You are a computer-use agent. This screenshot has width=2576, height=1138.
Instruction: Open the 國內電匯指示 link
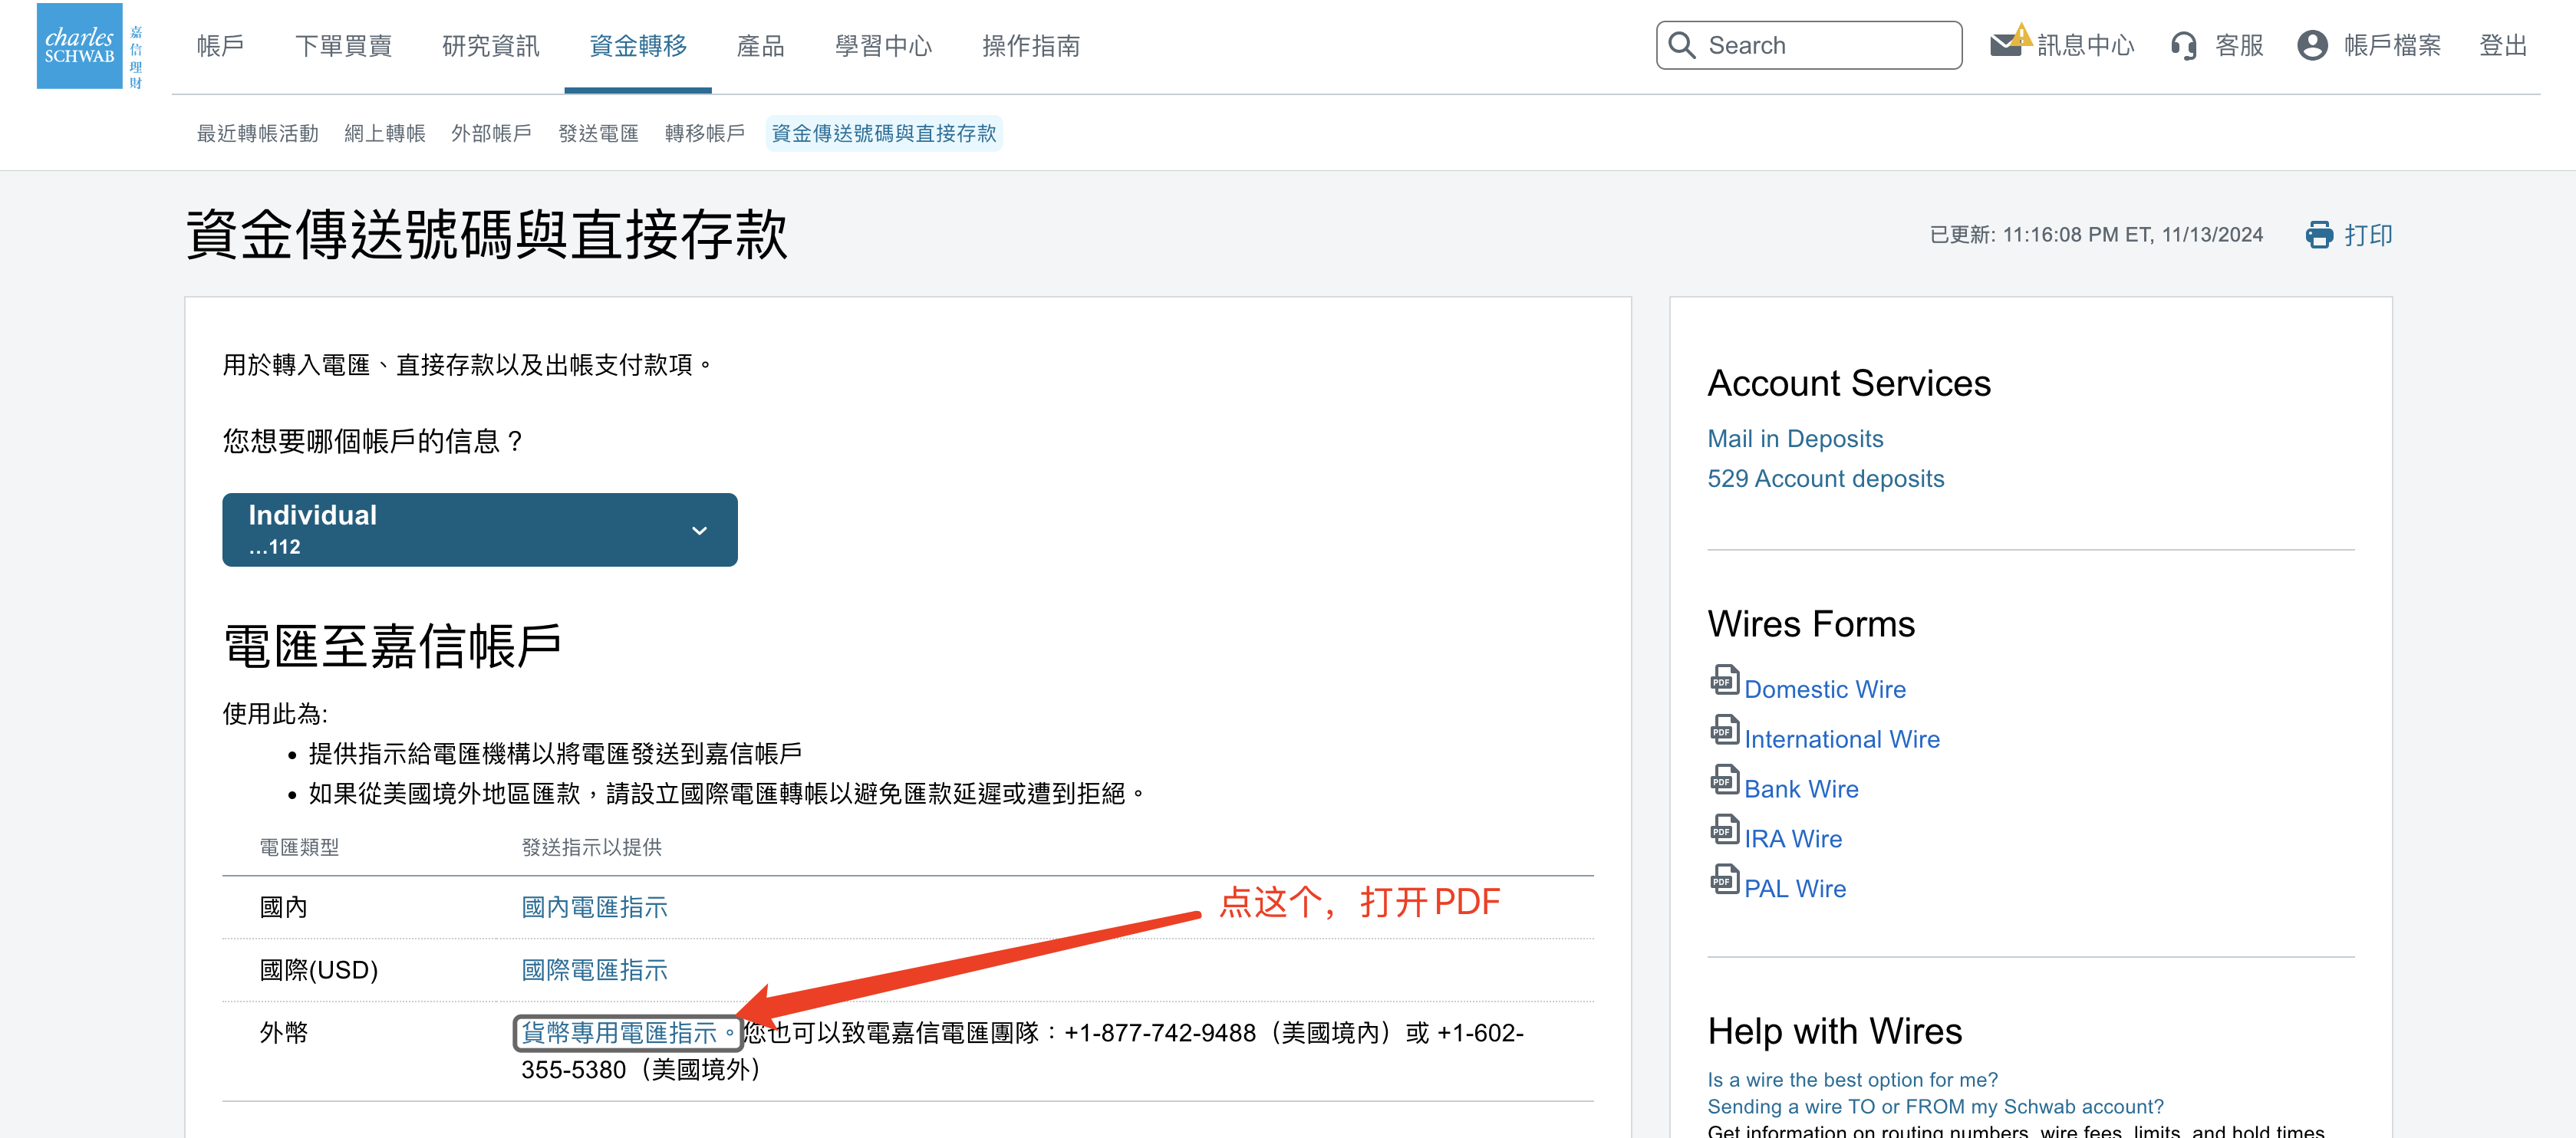(x=594, y=907)
